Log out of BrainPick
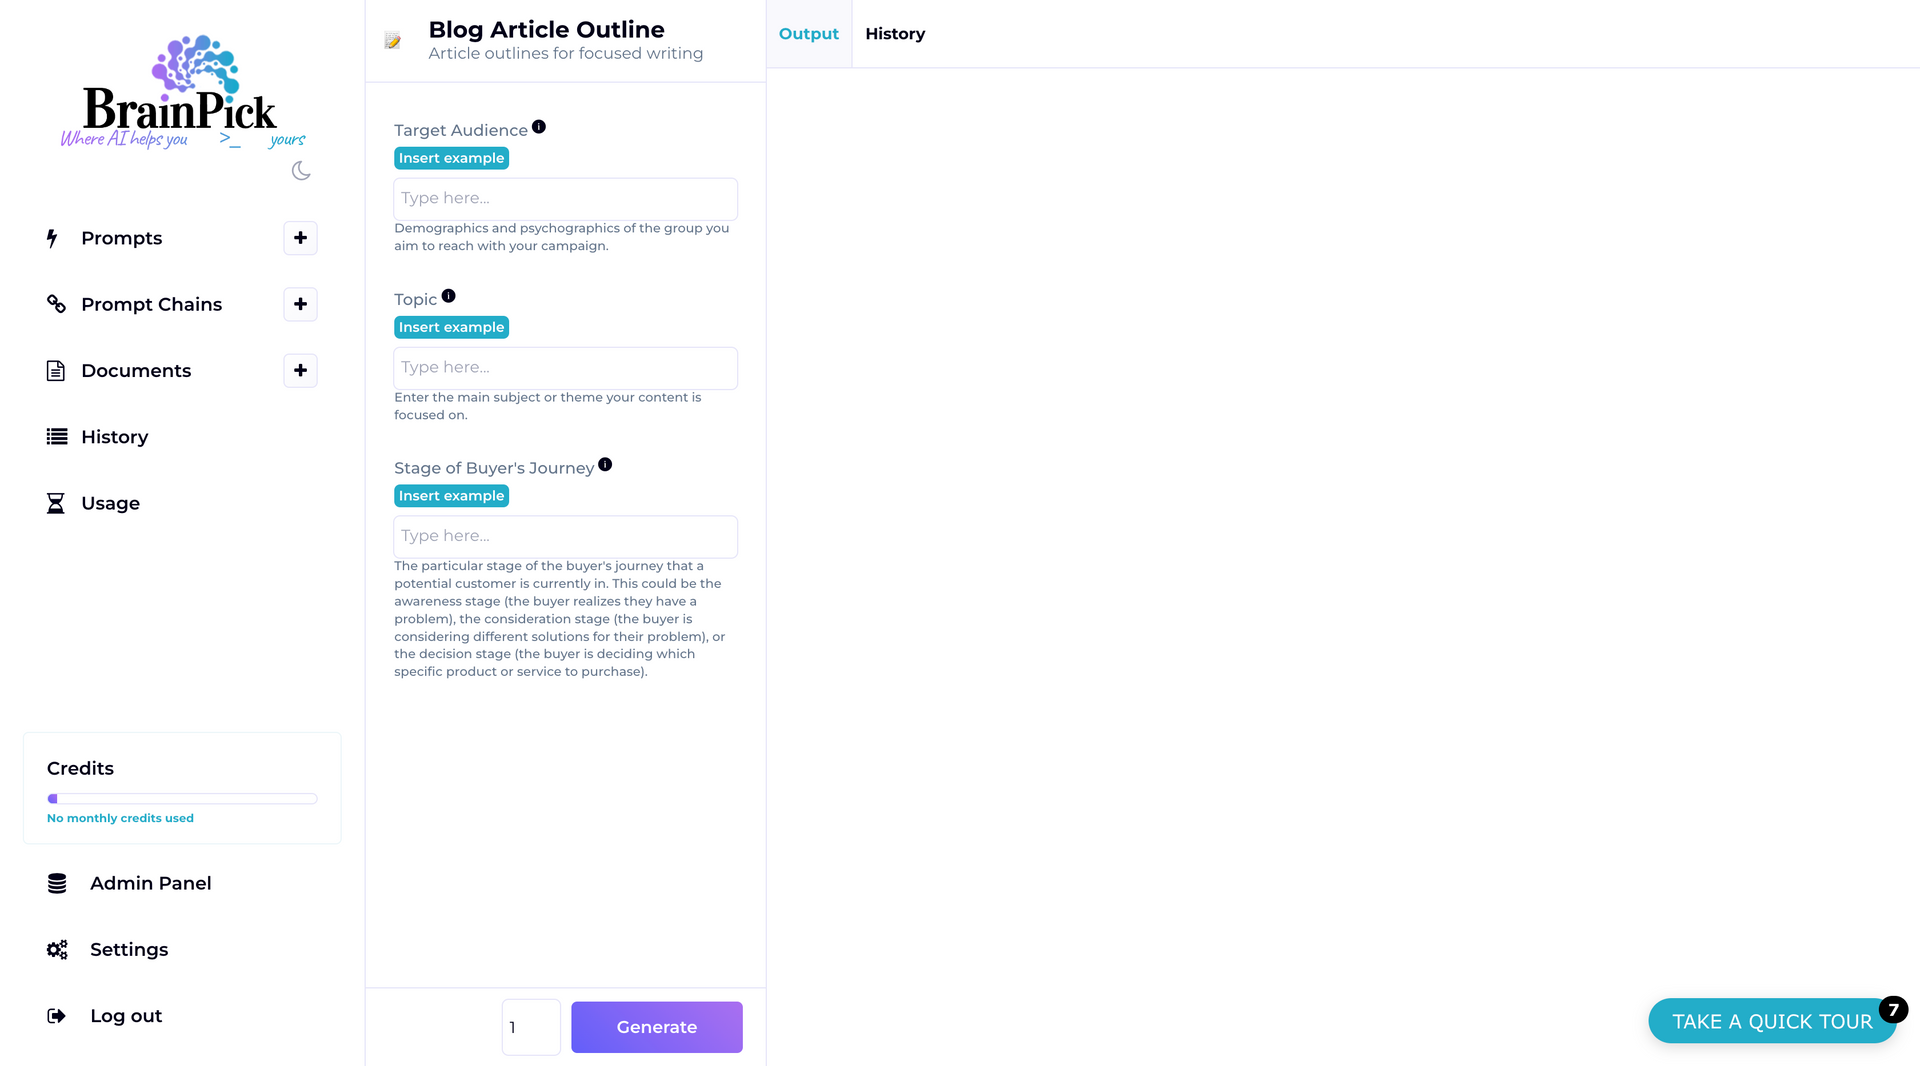 (x=126, y=1016)
